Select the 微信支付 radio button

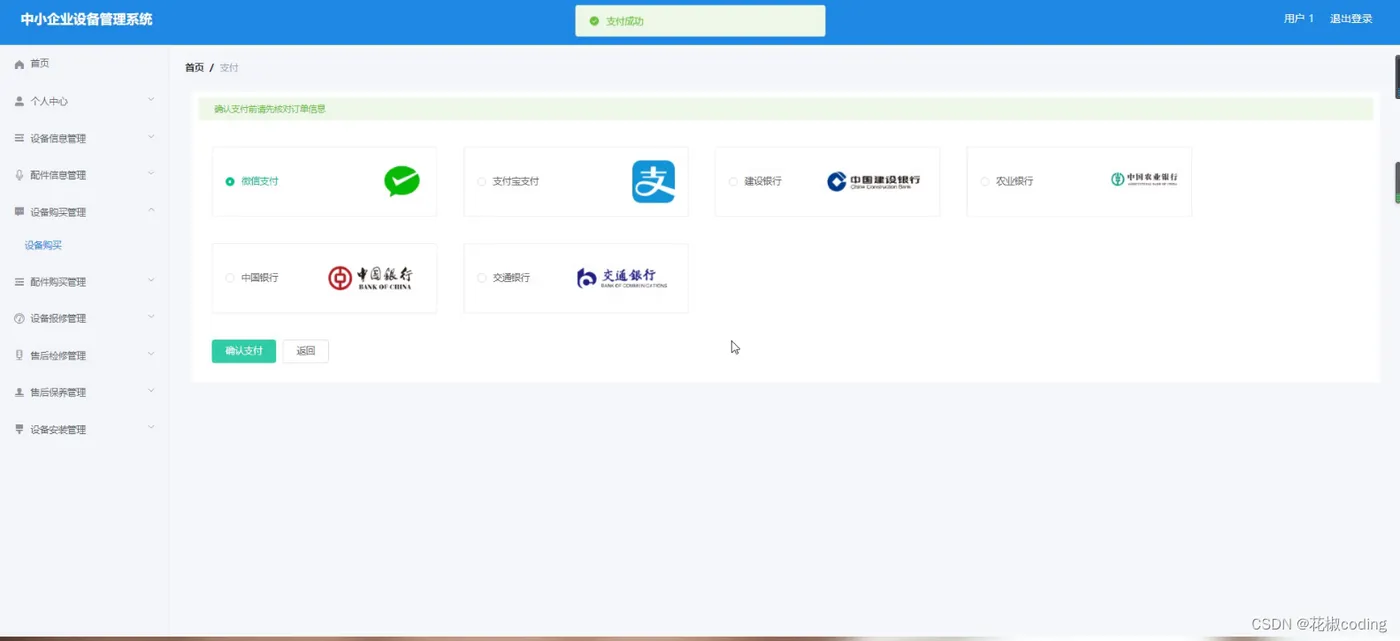pyautogui.click(x=230, y=182)
